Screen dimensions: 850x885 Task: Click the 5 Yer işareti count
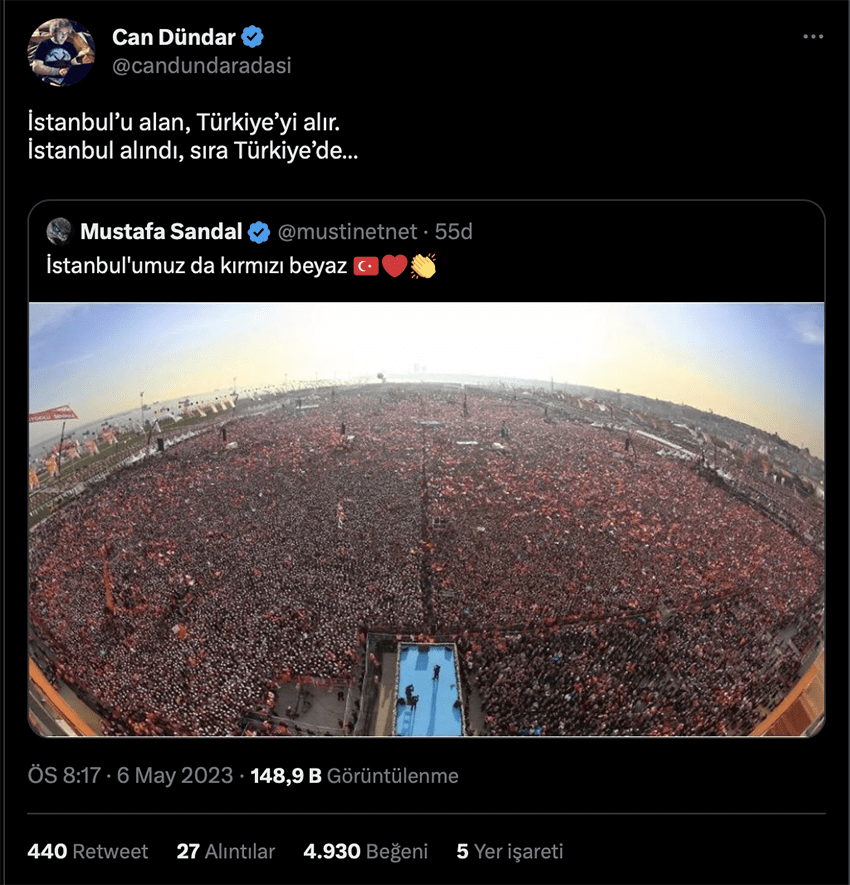[x=510, y=851]
